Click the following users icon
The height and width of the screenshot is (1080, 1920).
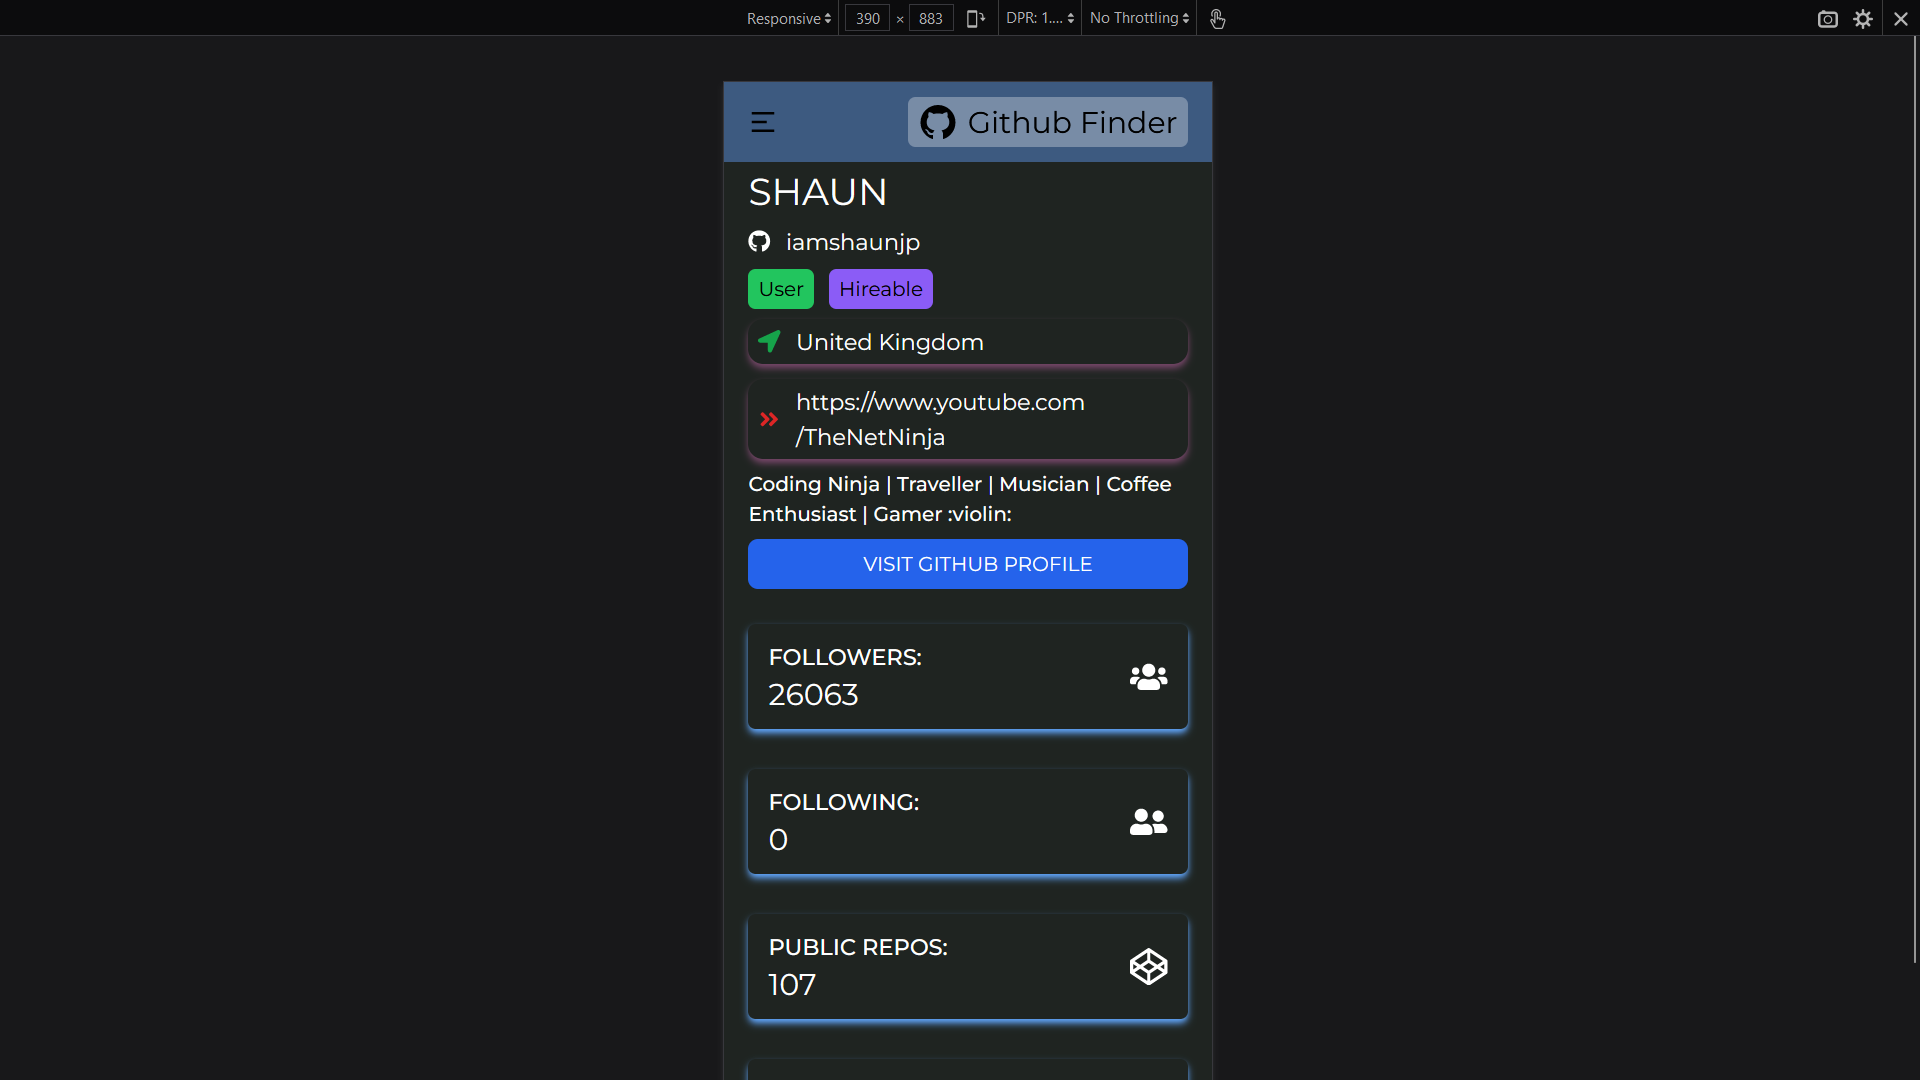1148,822
